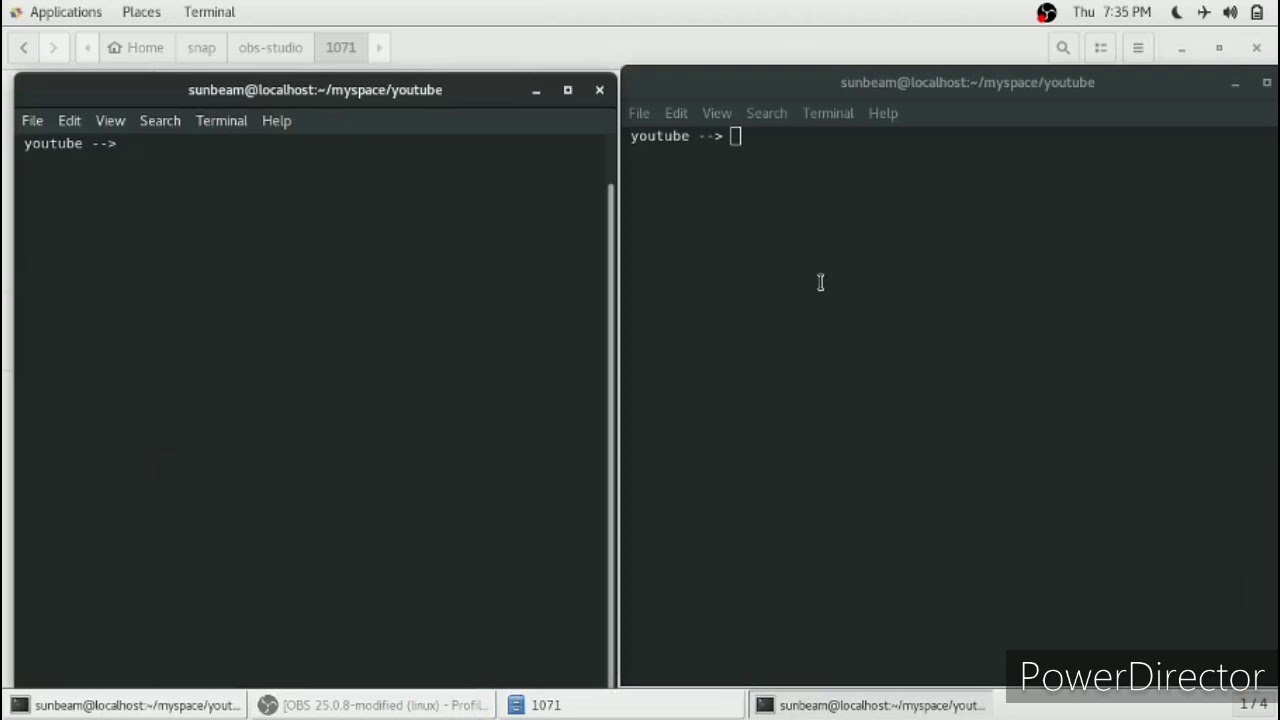Navigate to Home in the path bar

click(135, 48)
